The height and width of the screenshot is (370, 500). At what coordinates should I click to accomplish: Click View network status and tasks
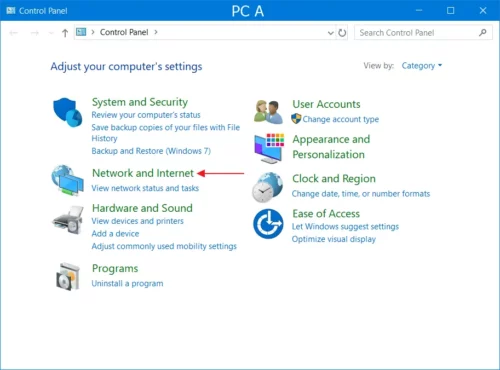click(145, 188)
